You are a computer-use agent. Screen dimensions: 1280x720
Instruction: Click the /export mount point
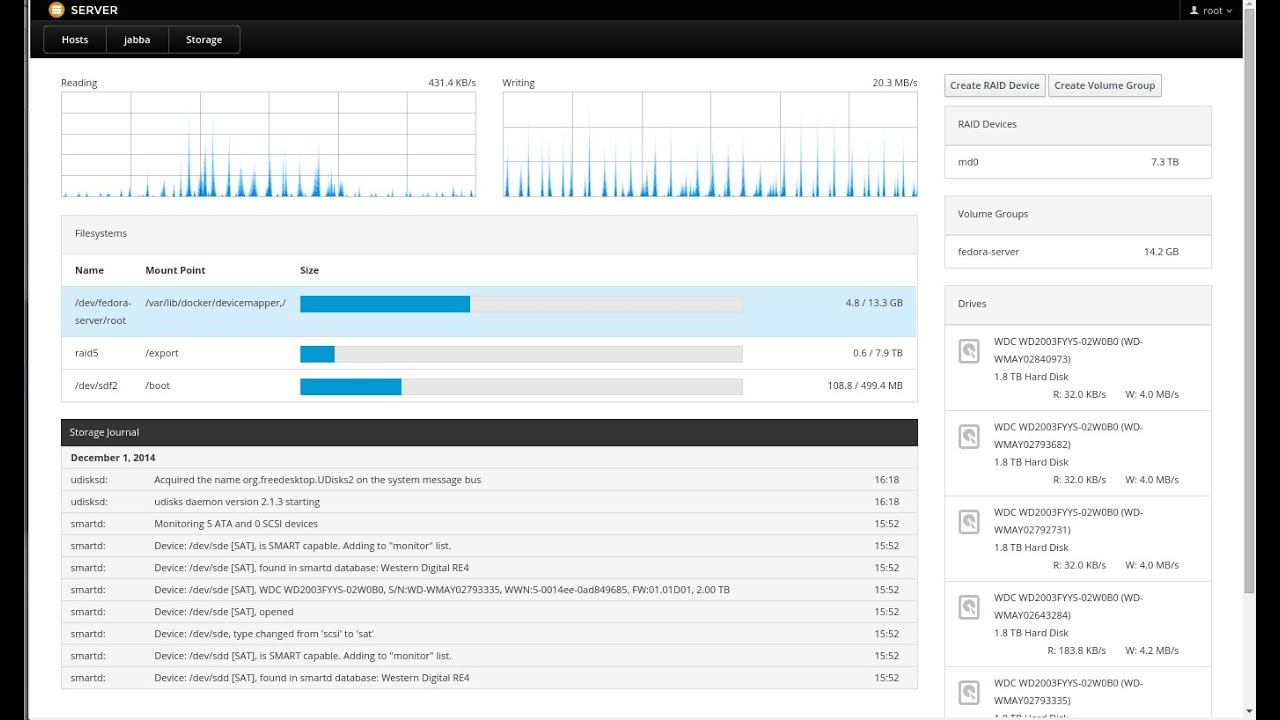pos(162,353)
